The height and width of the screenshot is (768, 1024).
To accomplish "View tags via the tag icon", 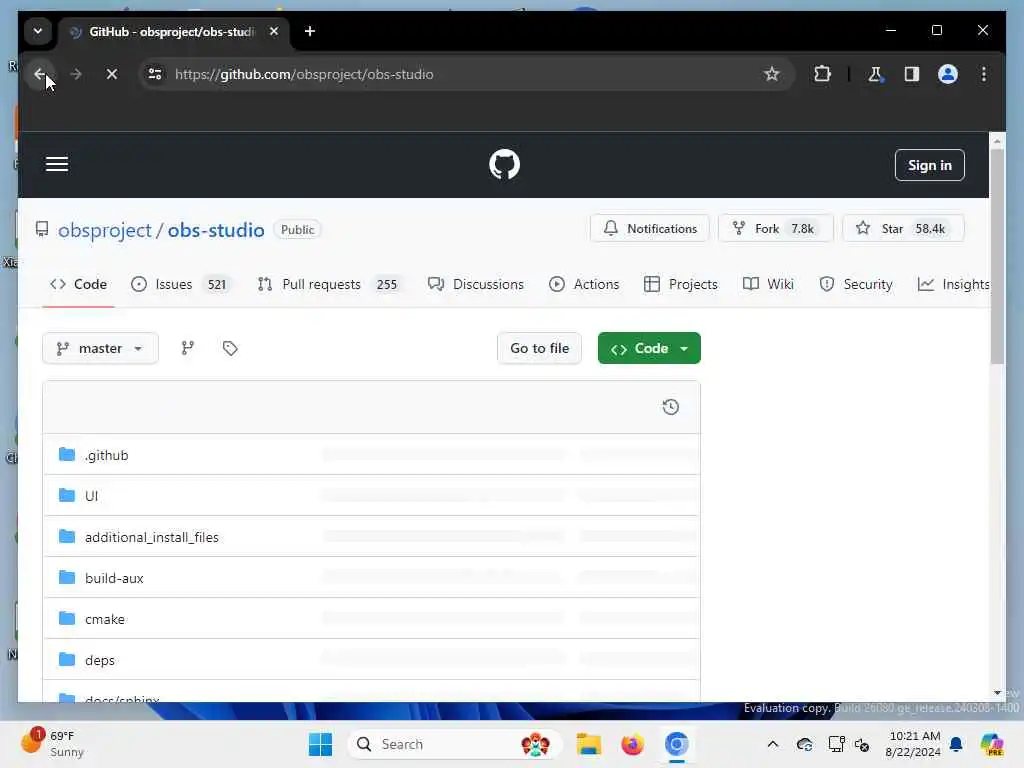I will [230, 348].
